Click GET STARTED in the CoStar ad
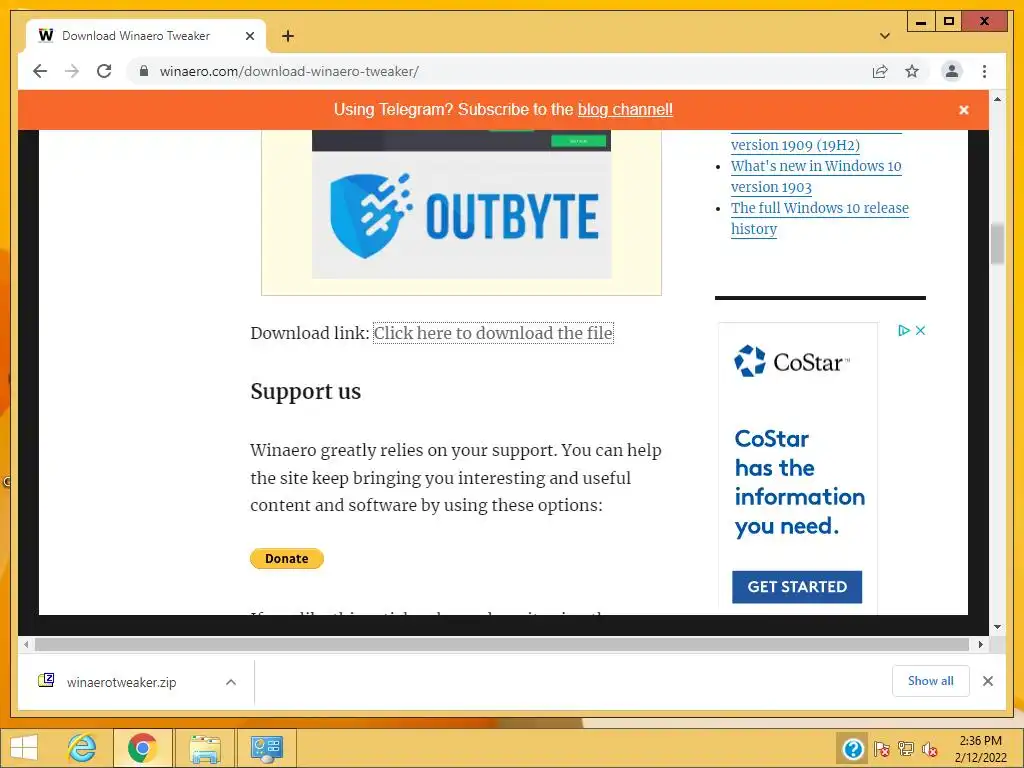1024x768 pixels. [797, 586]
